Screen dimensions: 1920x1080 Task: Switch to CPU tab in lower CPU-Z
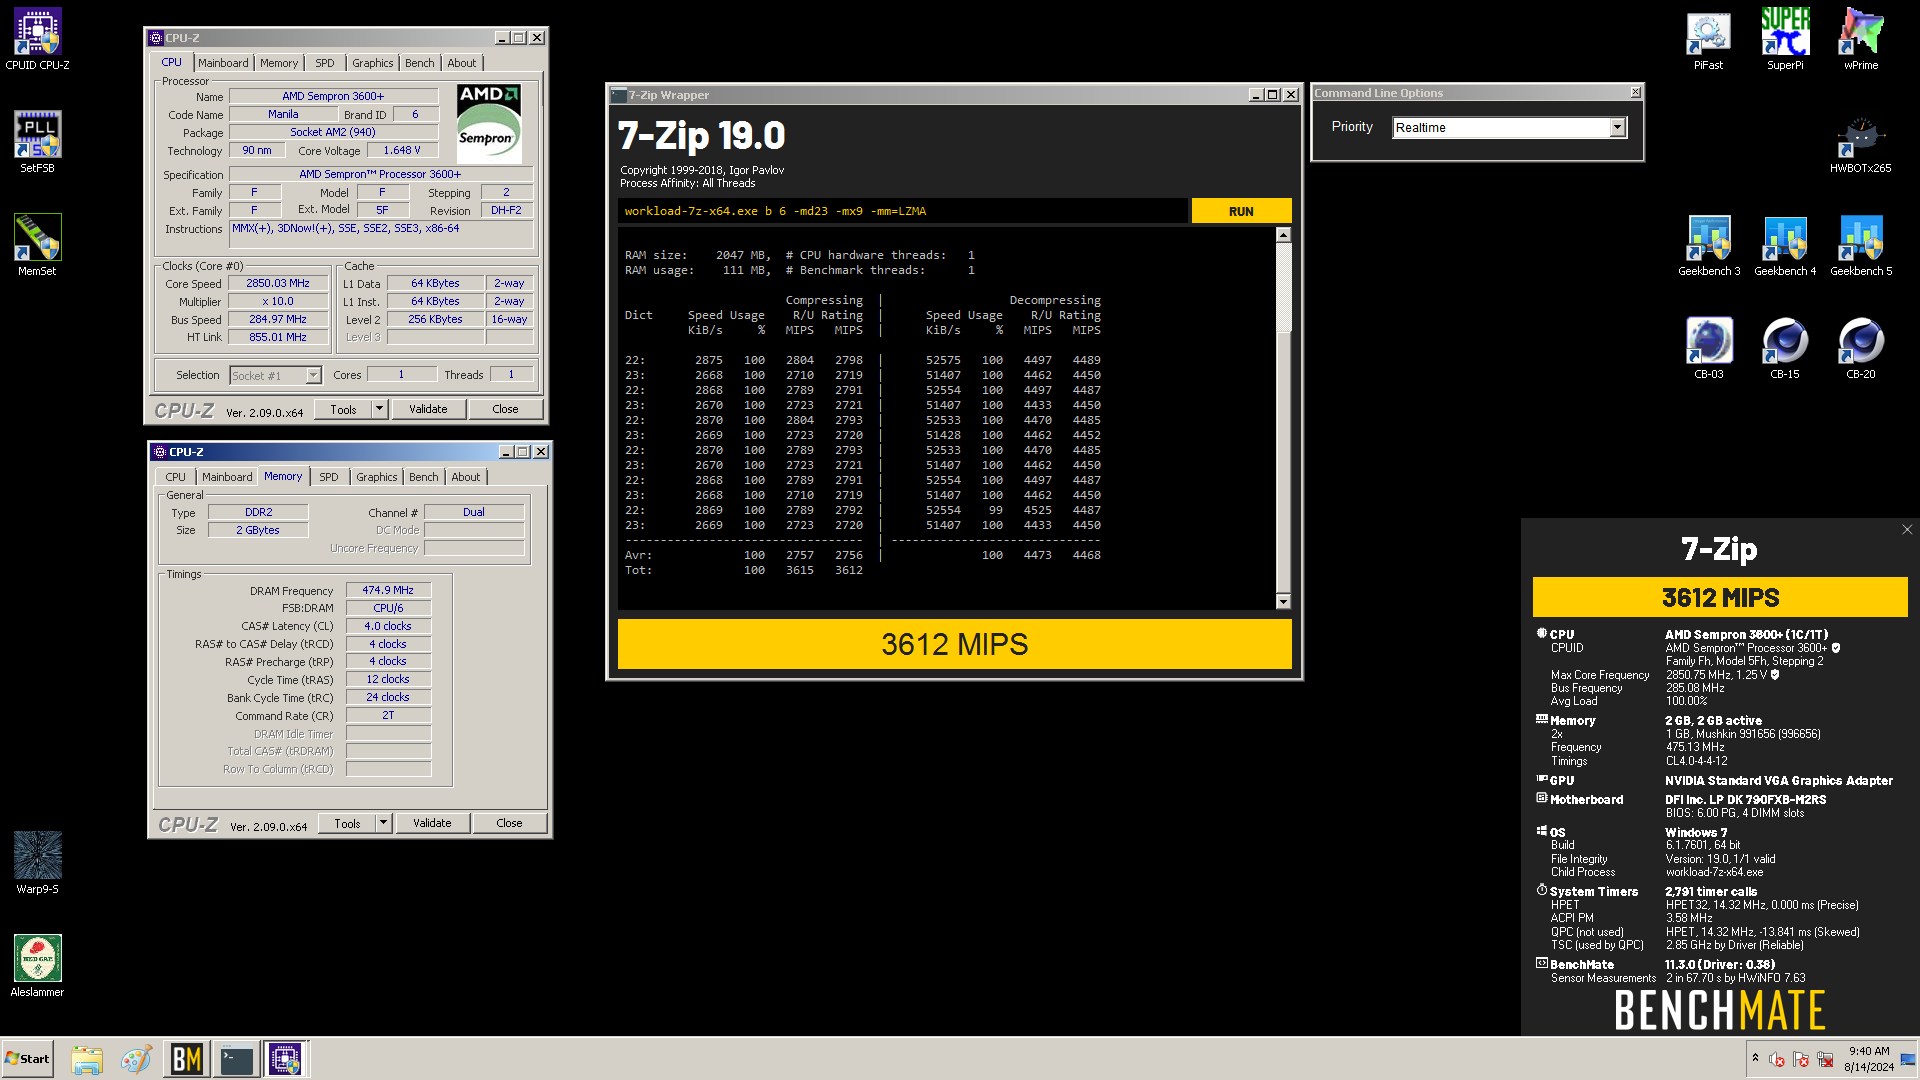click(x=176, y=477)
